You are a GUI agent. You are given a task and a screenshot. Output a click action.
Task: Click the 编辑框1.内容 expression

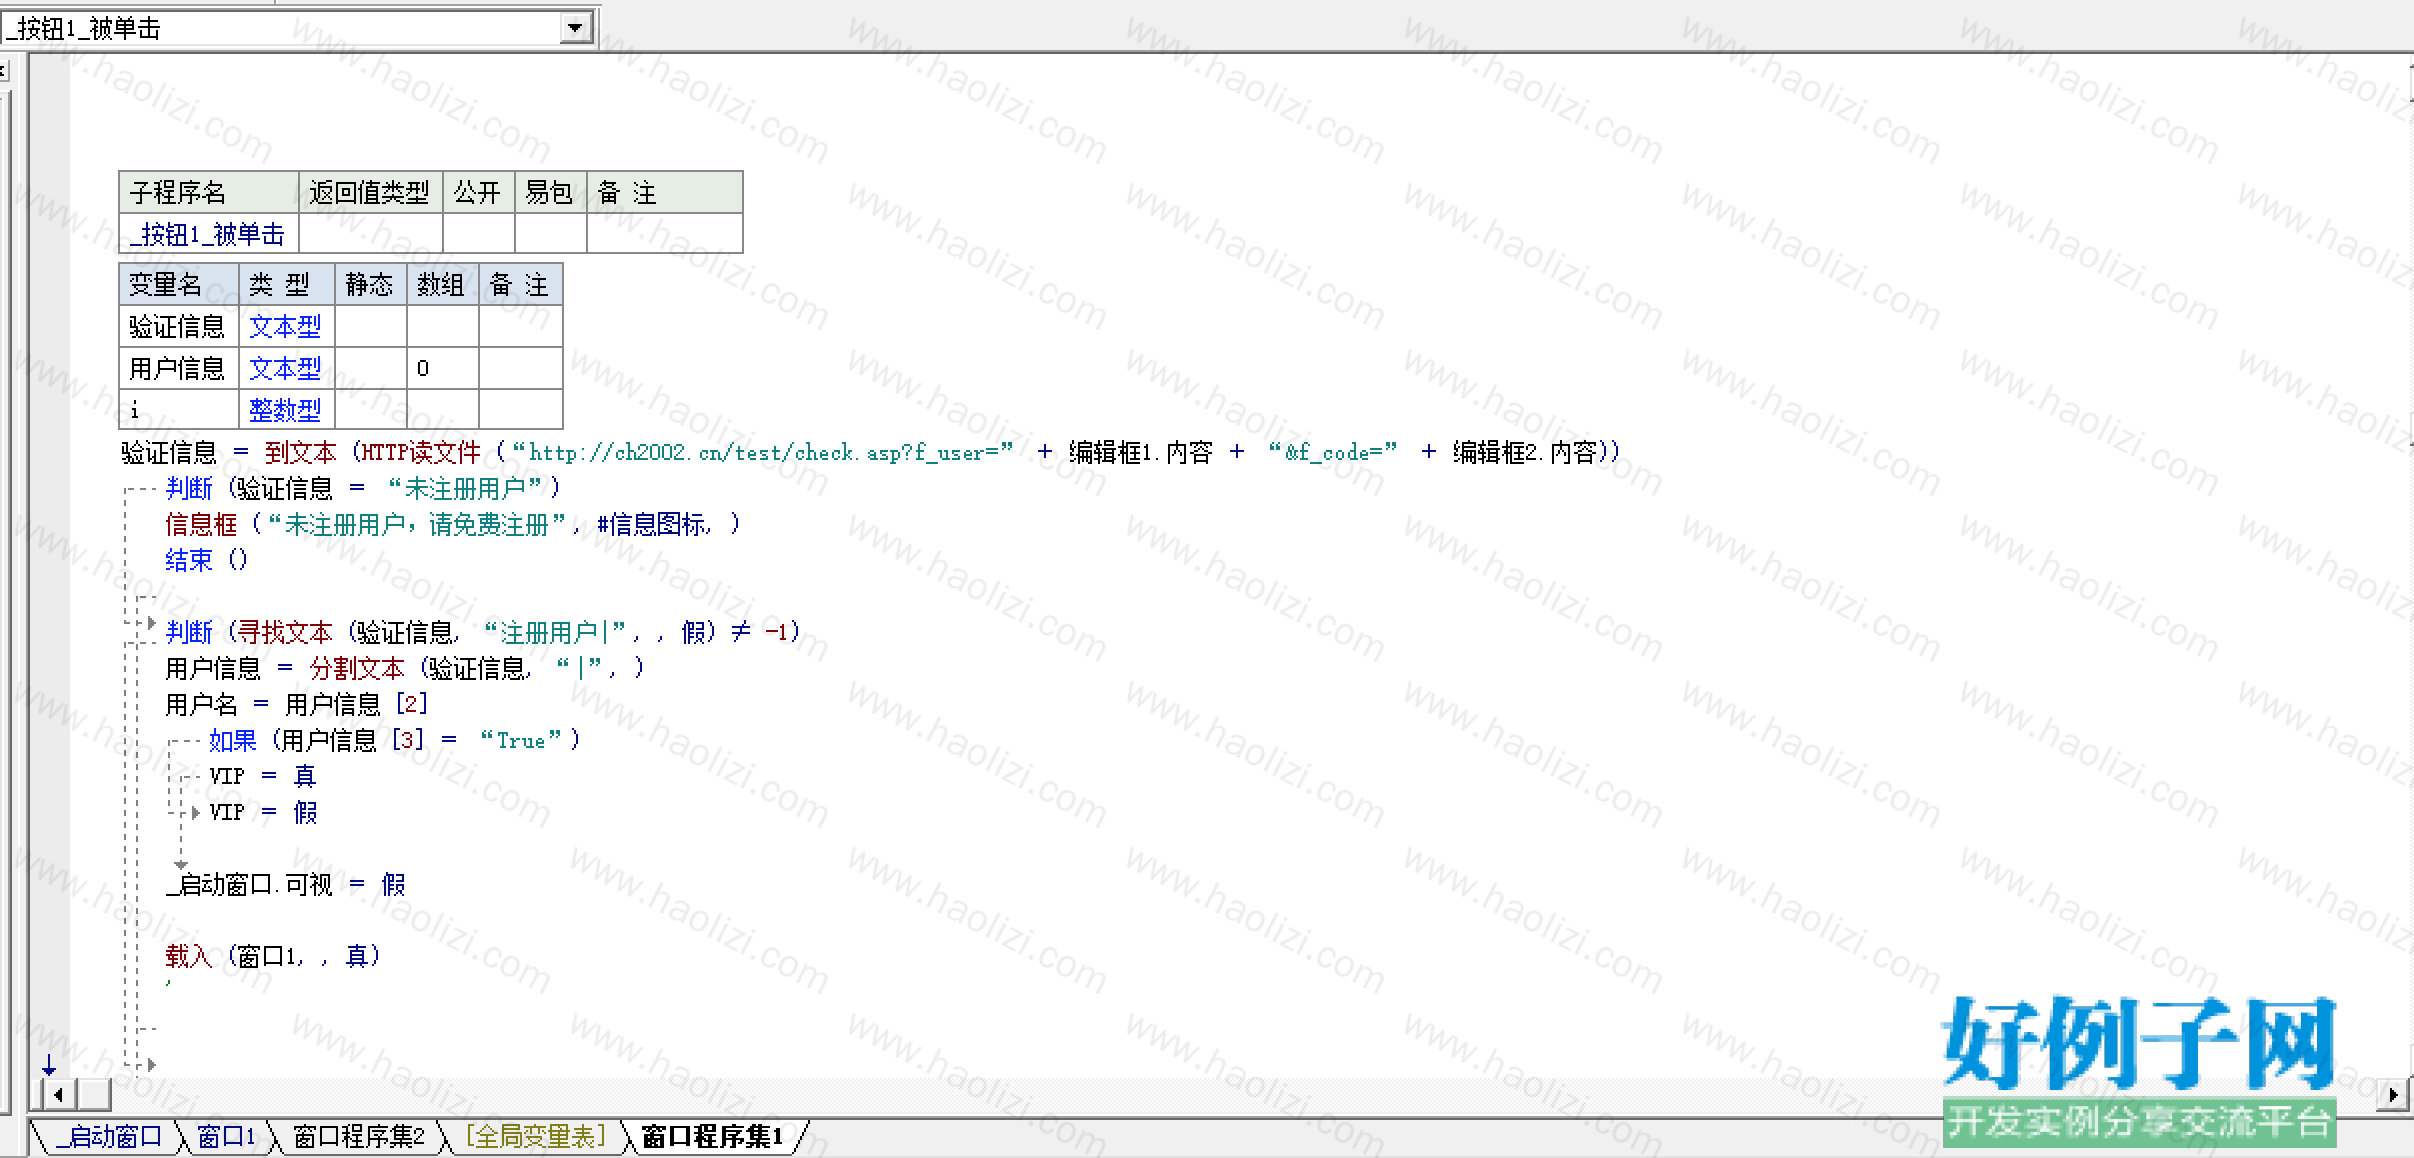(x=1140, y=453)
